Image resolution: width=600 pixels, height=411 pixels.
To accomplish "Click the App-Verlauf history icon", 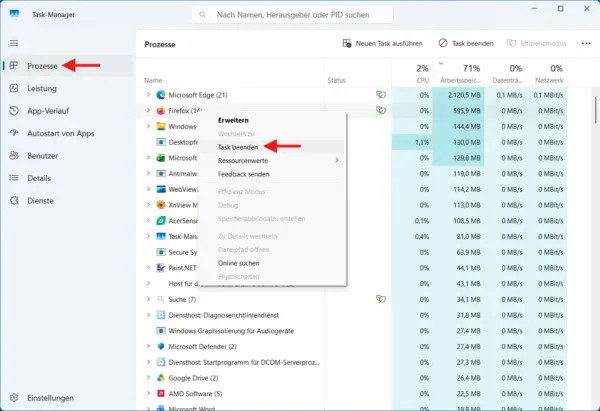I will tap(14, 111).
